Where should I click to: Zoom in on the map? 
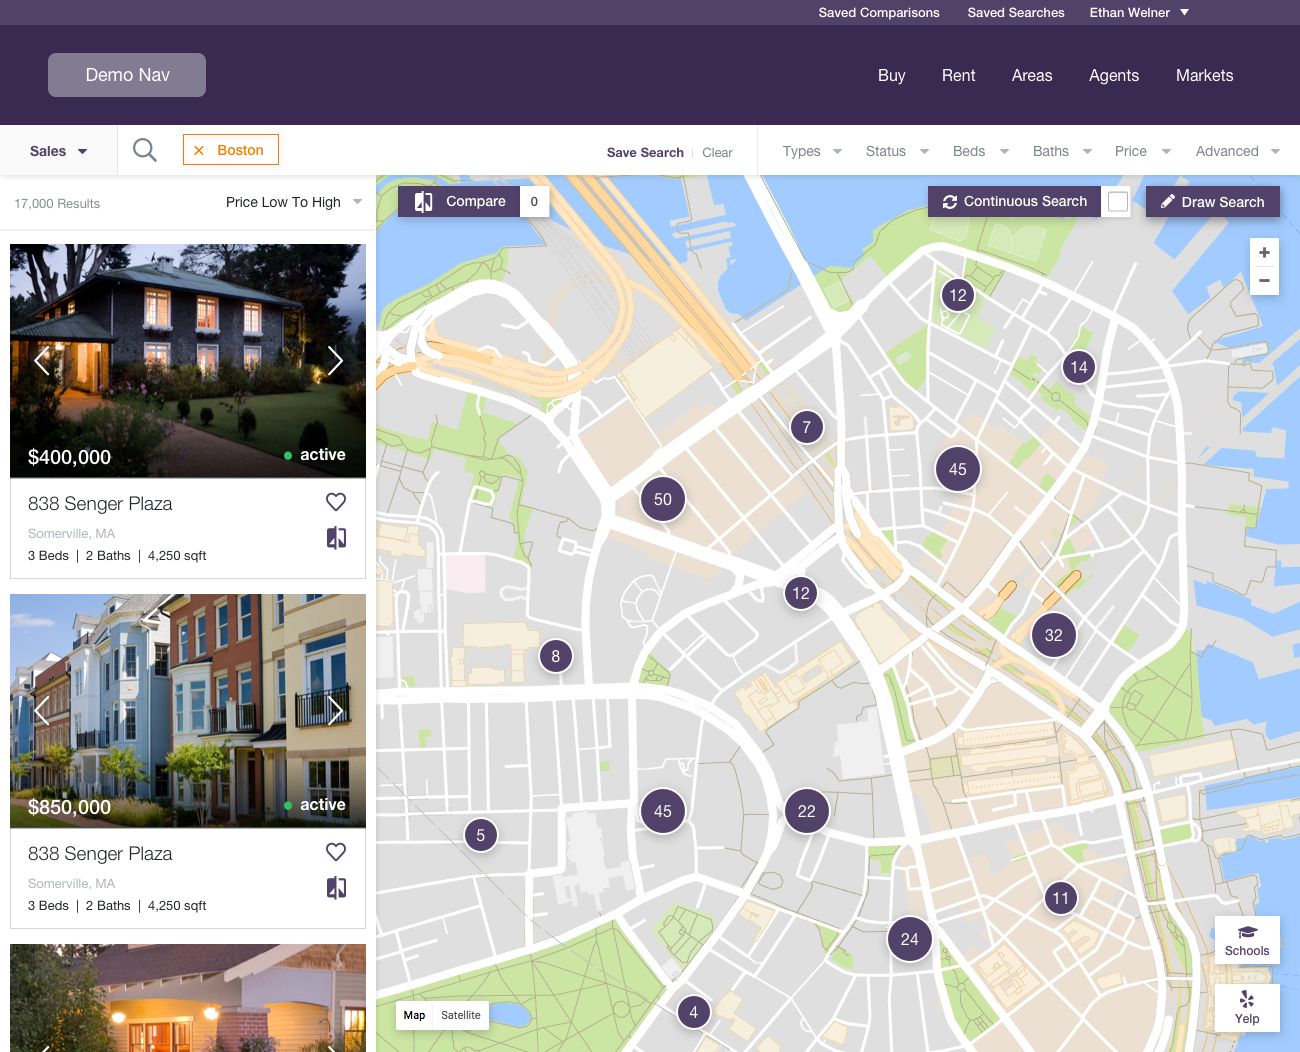pos(1264,253)
